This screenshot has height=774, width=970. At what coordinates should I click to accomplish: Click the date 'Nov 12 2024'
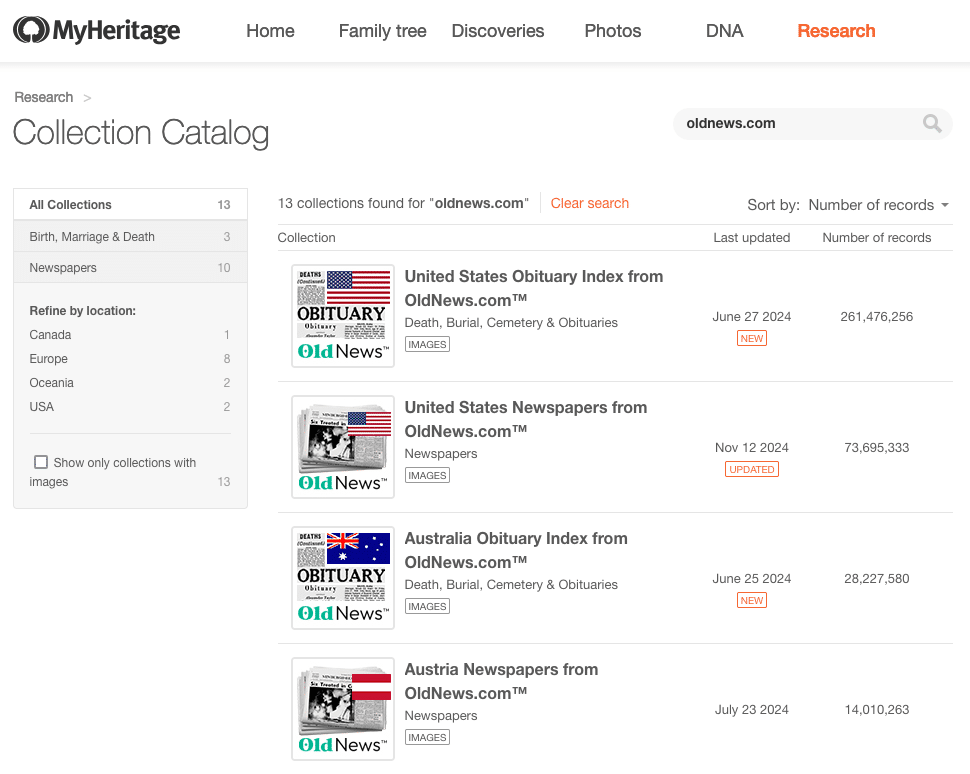[752, 448]
